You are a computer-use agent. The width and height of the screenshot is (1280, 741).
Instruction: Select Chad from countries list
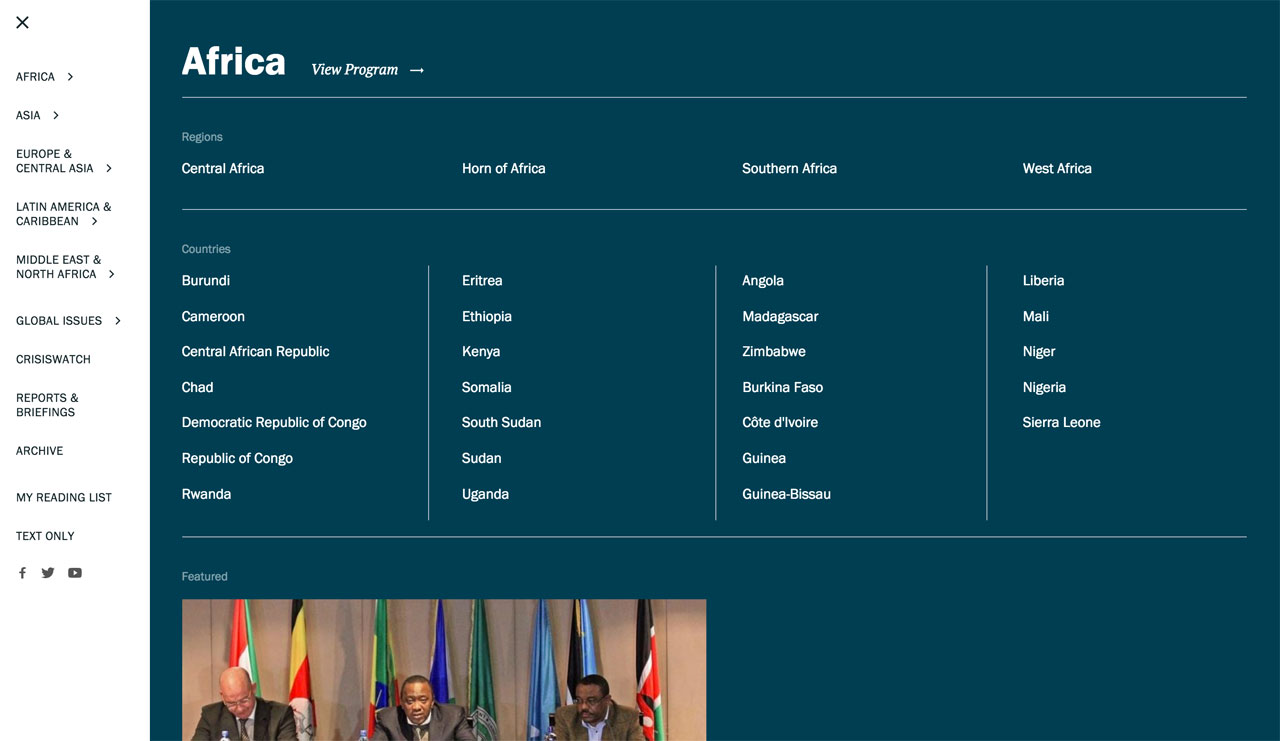click(197, 387)
